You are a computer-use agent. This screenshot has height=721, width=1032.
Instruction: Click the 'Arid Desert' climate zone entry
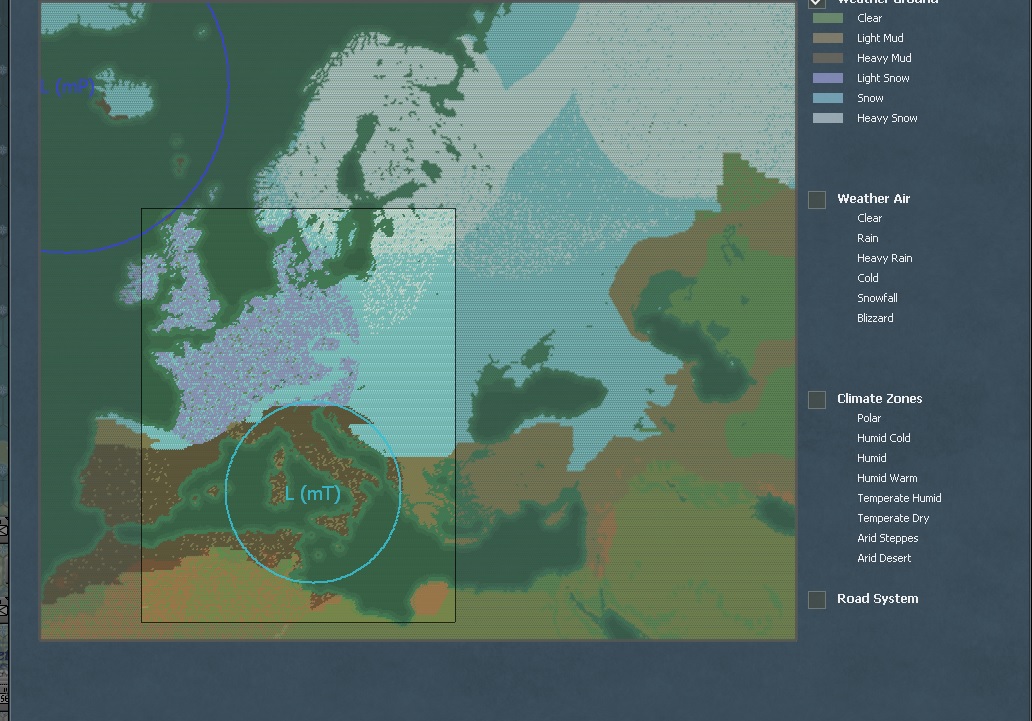point(884,558)
